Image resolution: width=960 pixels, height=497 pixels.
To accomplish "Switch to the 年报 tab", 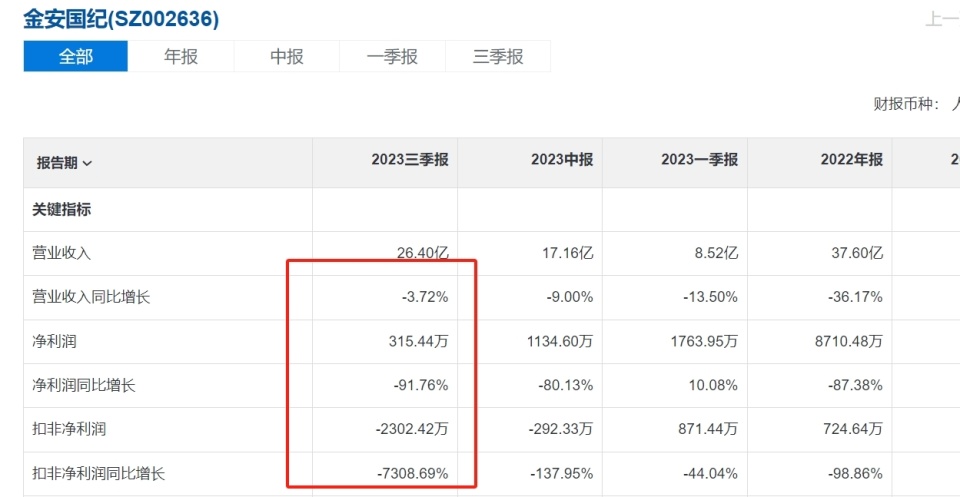I will click(x=181, y=56).
